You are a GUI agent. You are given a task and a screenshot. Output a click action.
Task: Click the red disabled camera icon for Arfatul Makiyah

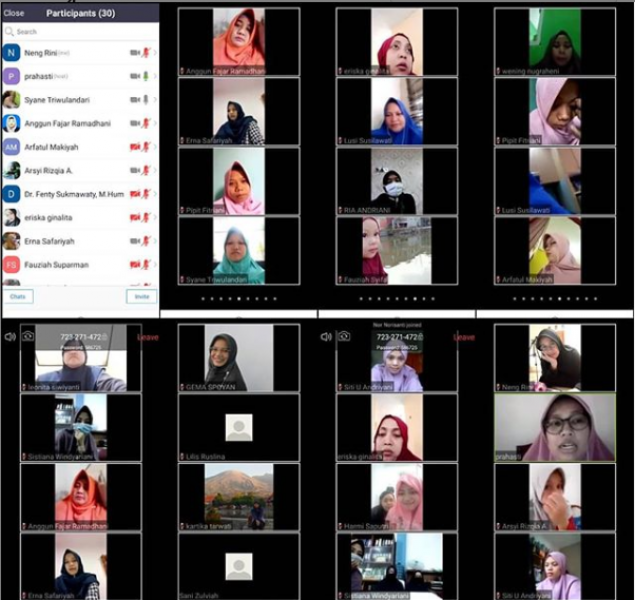pyautogui.click(x=134, y=147)
